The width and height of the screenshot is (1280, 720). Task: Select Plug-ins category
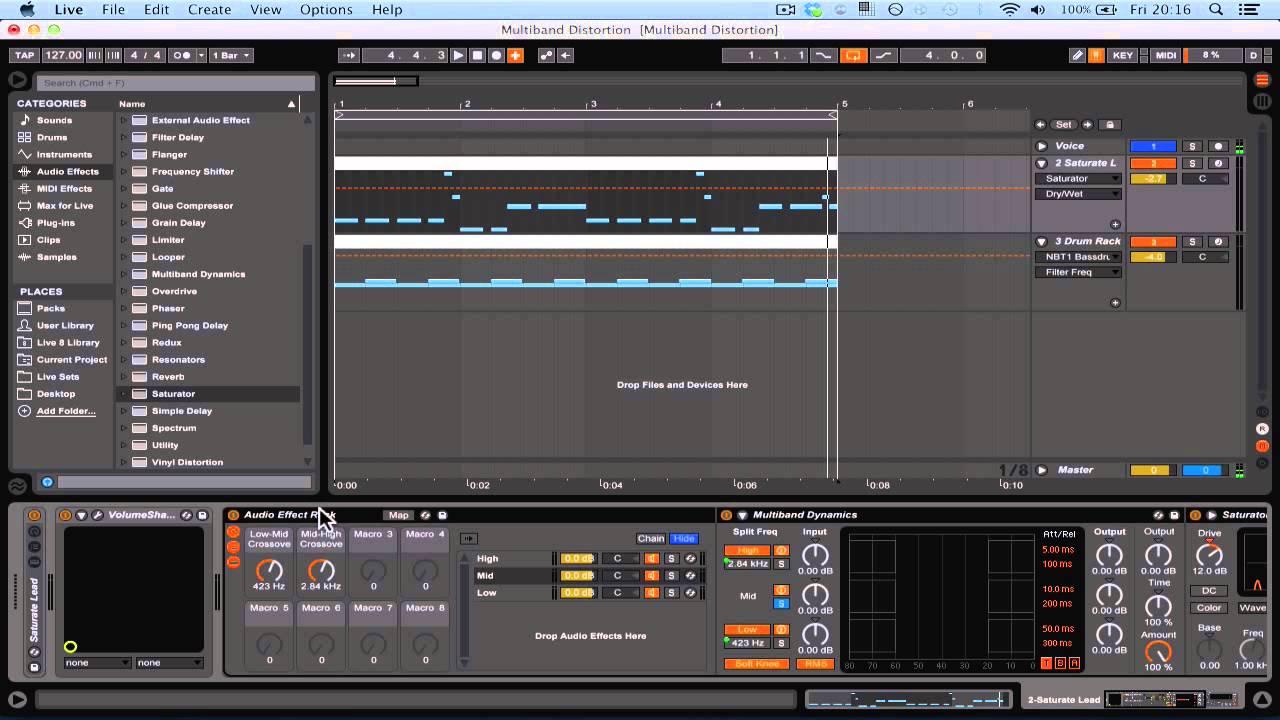[55, 223]
